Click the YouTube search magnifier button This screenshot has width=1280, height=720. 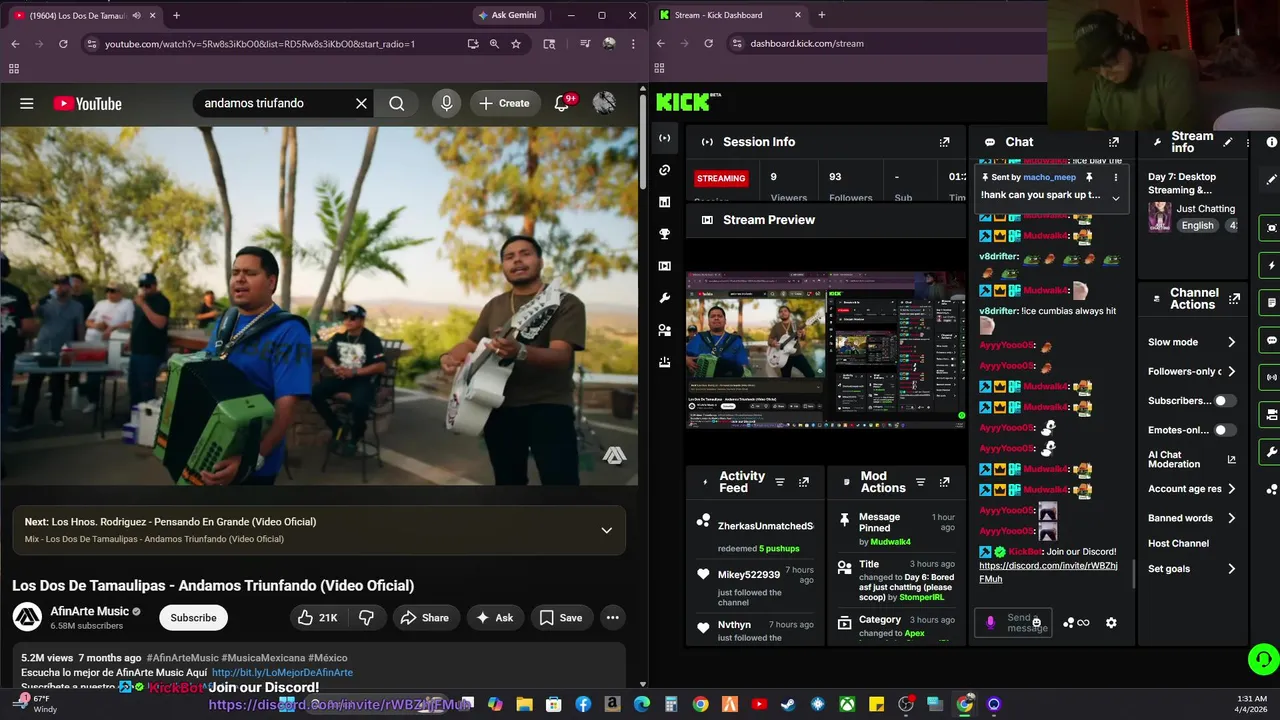click(x=397, y=103)
